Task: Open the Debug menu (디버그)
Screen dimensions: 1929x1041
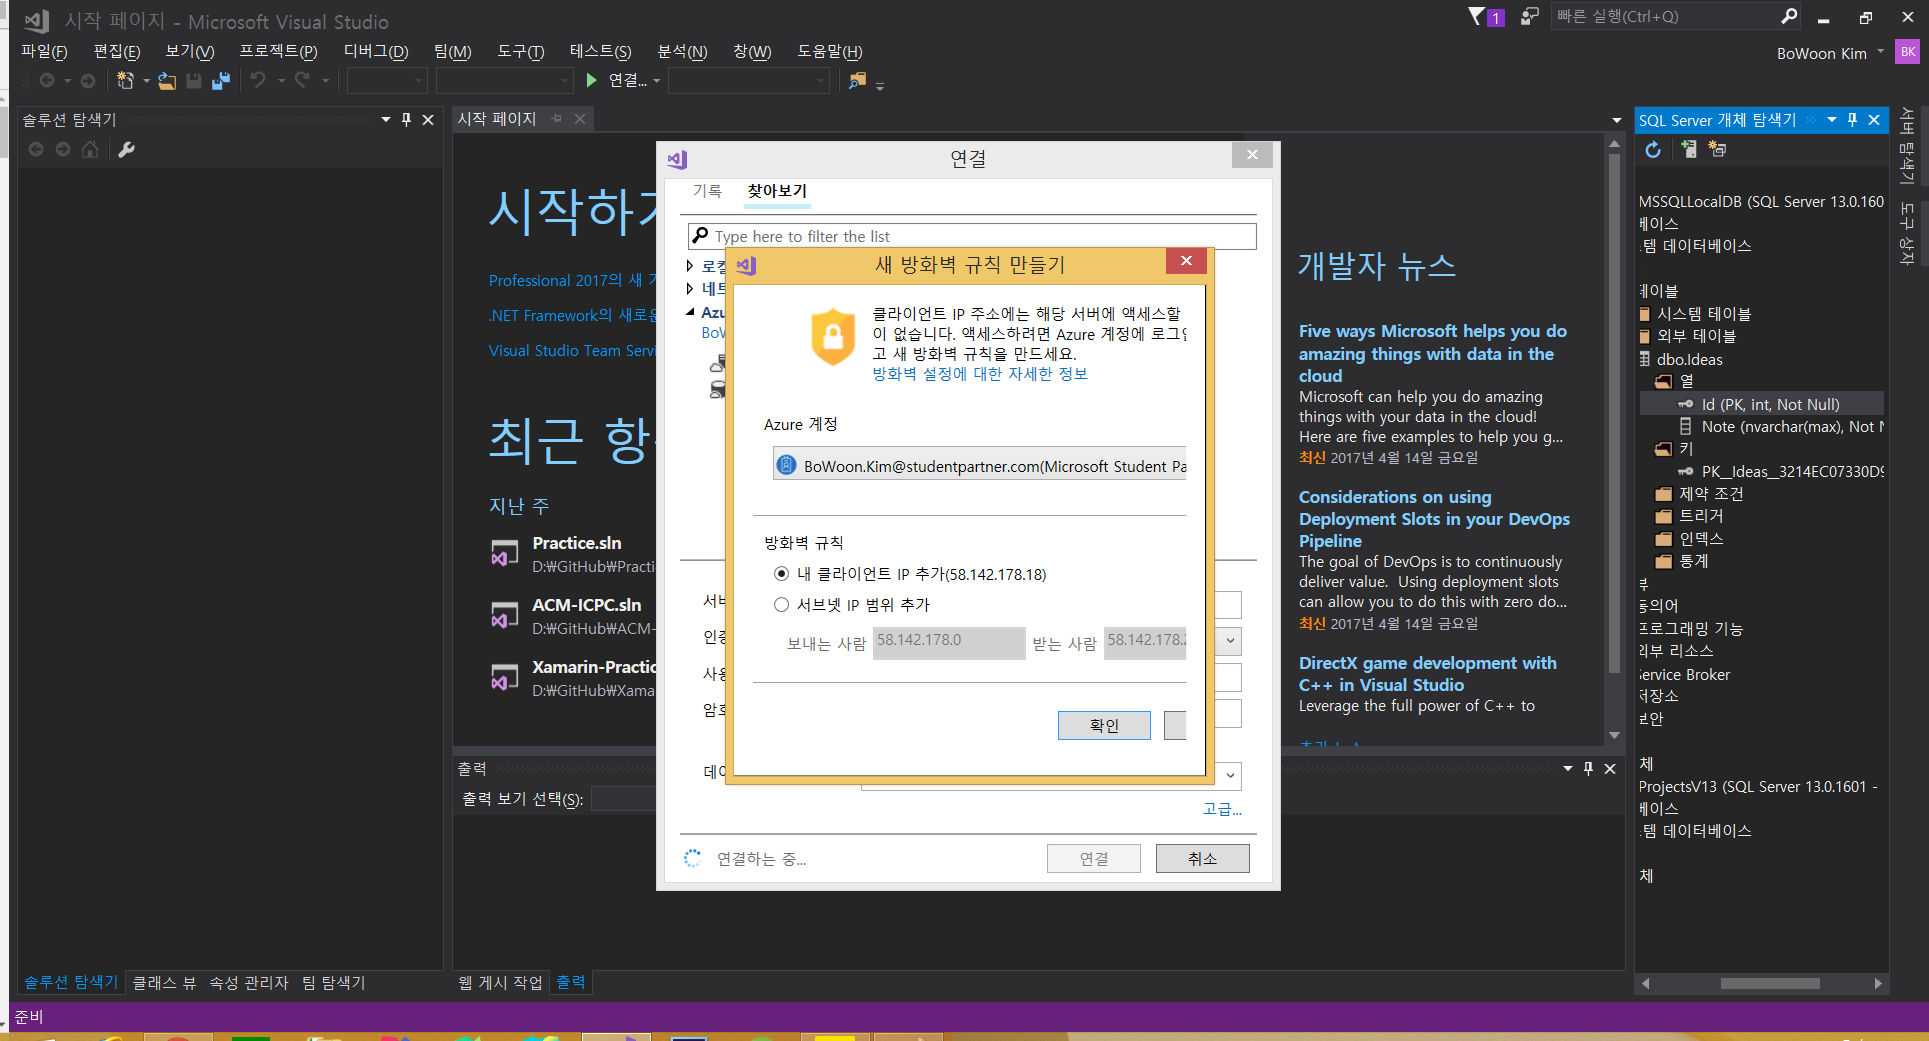Action: coord(376,52)
